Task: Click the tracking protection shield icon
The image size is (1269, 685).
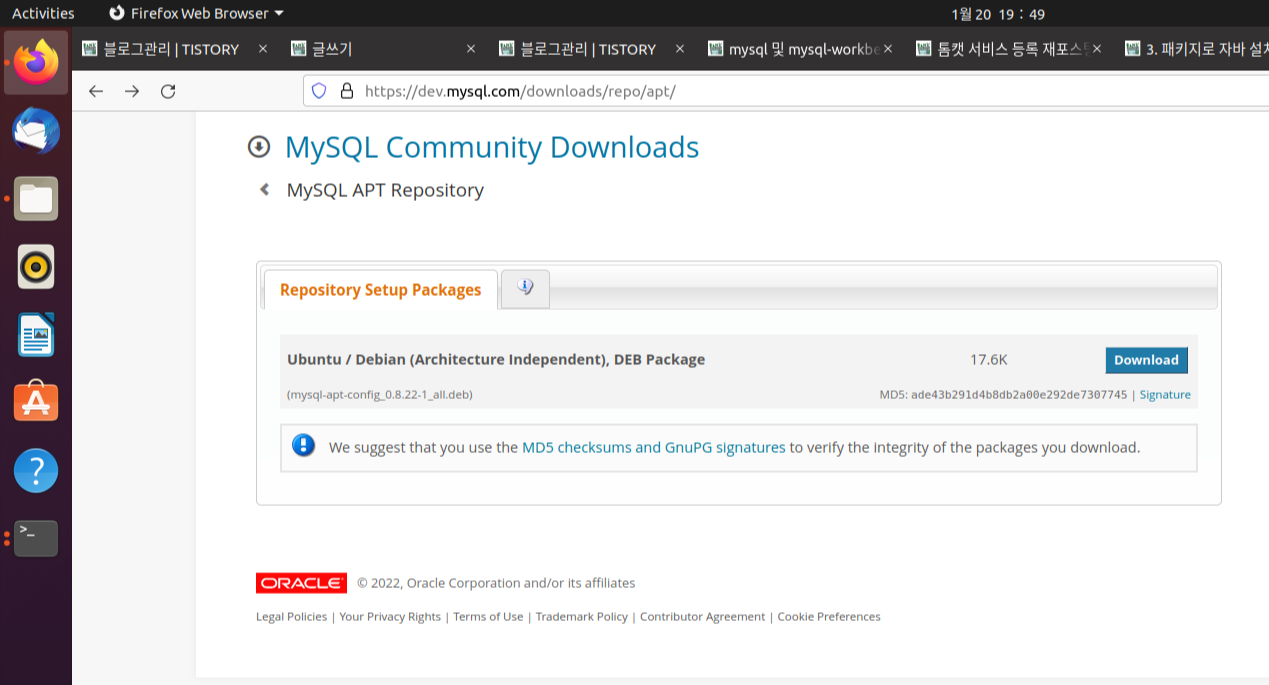Action: tap(319, 91)
